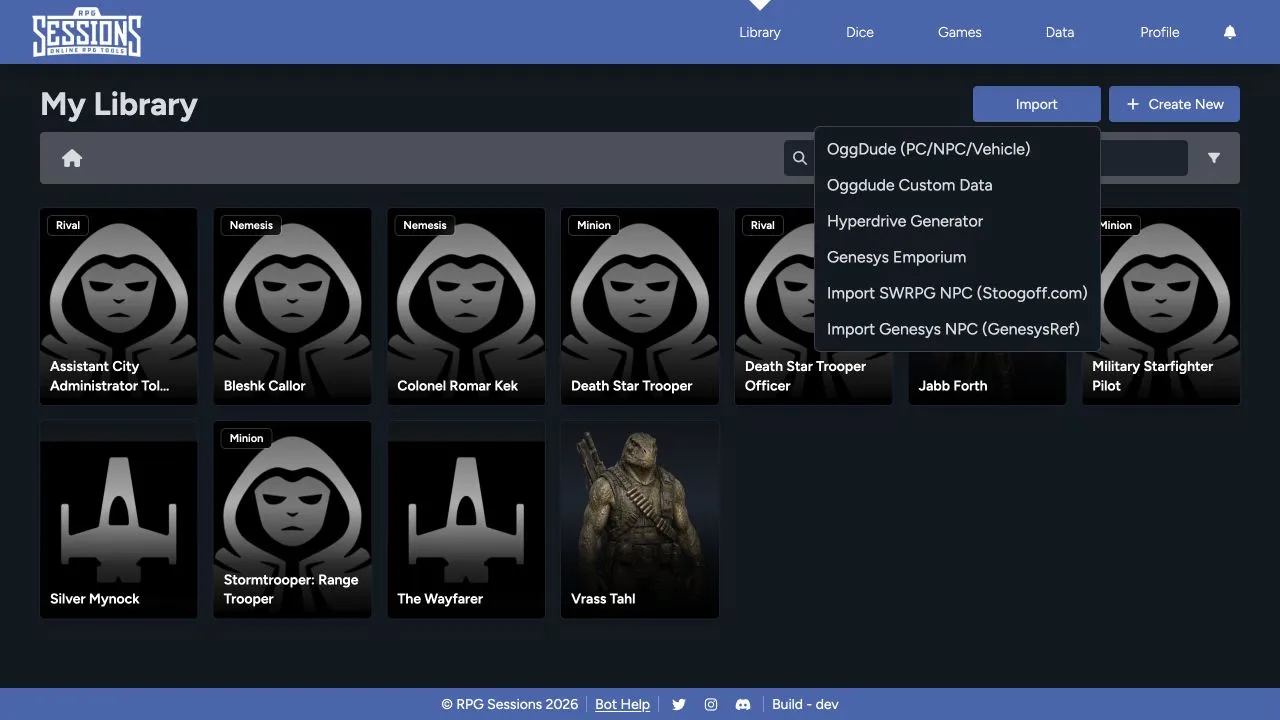
Task: Open the Games menu
Action: click(x=960, y=32)
